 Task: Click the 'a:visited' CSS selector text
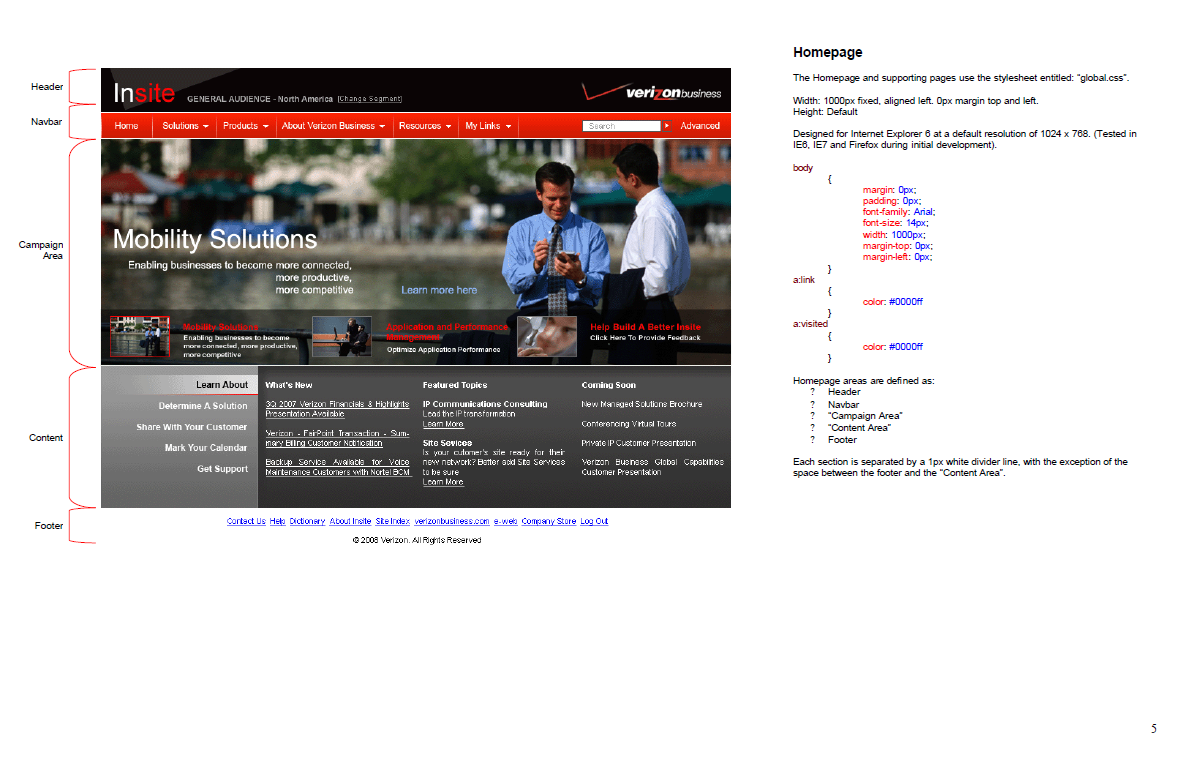pyautogui.click(x=811, y=324)
